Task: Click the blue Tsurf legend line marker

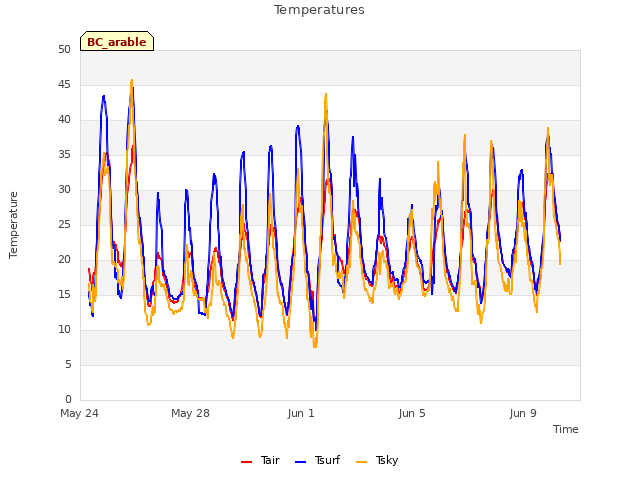Action: click(x=300, y=462)
